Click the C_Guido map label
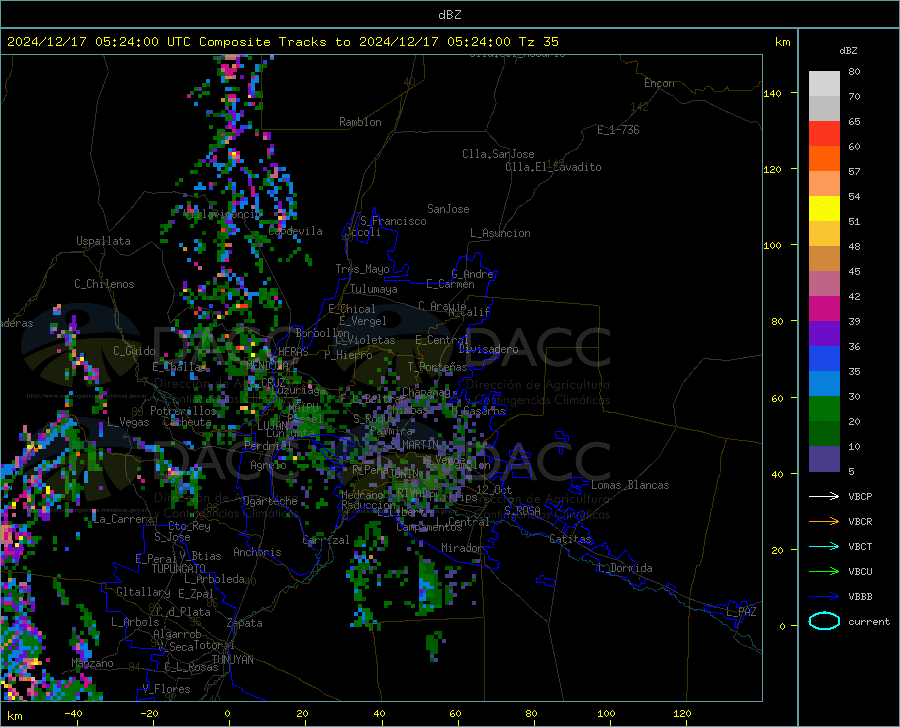 [134, 351]
